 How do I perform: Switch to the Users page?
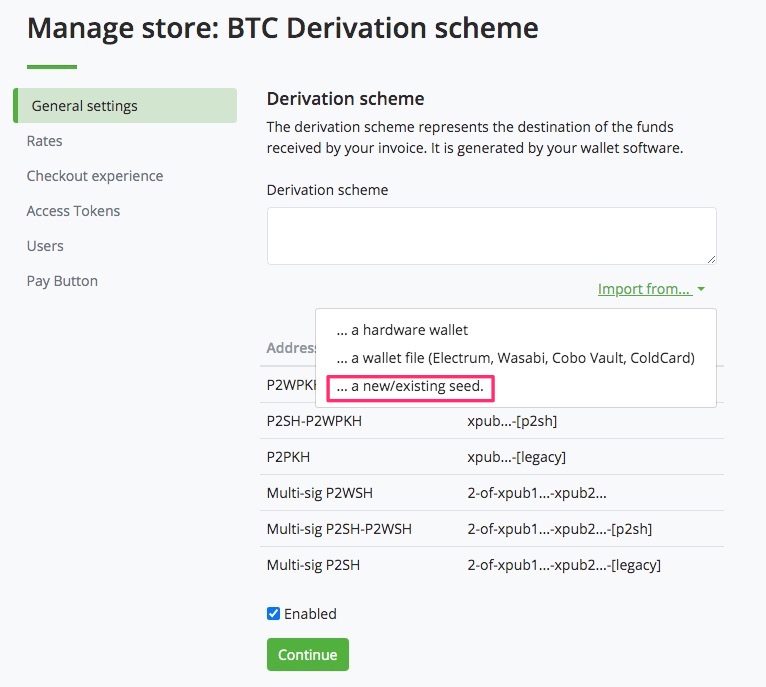click(45, 246)
